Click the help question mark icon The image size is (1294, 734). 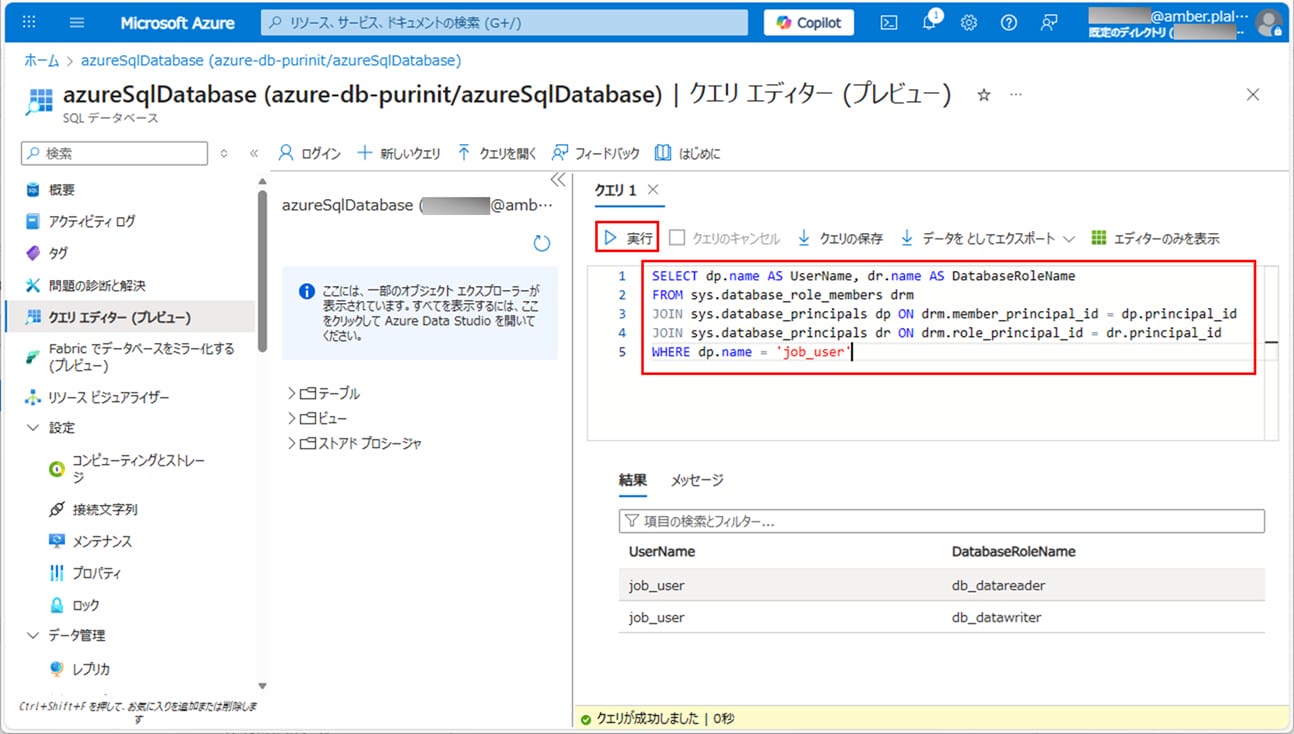pos(1008,23)
